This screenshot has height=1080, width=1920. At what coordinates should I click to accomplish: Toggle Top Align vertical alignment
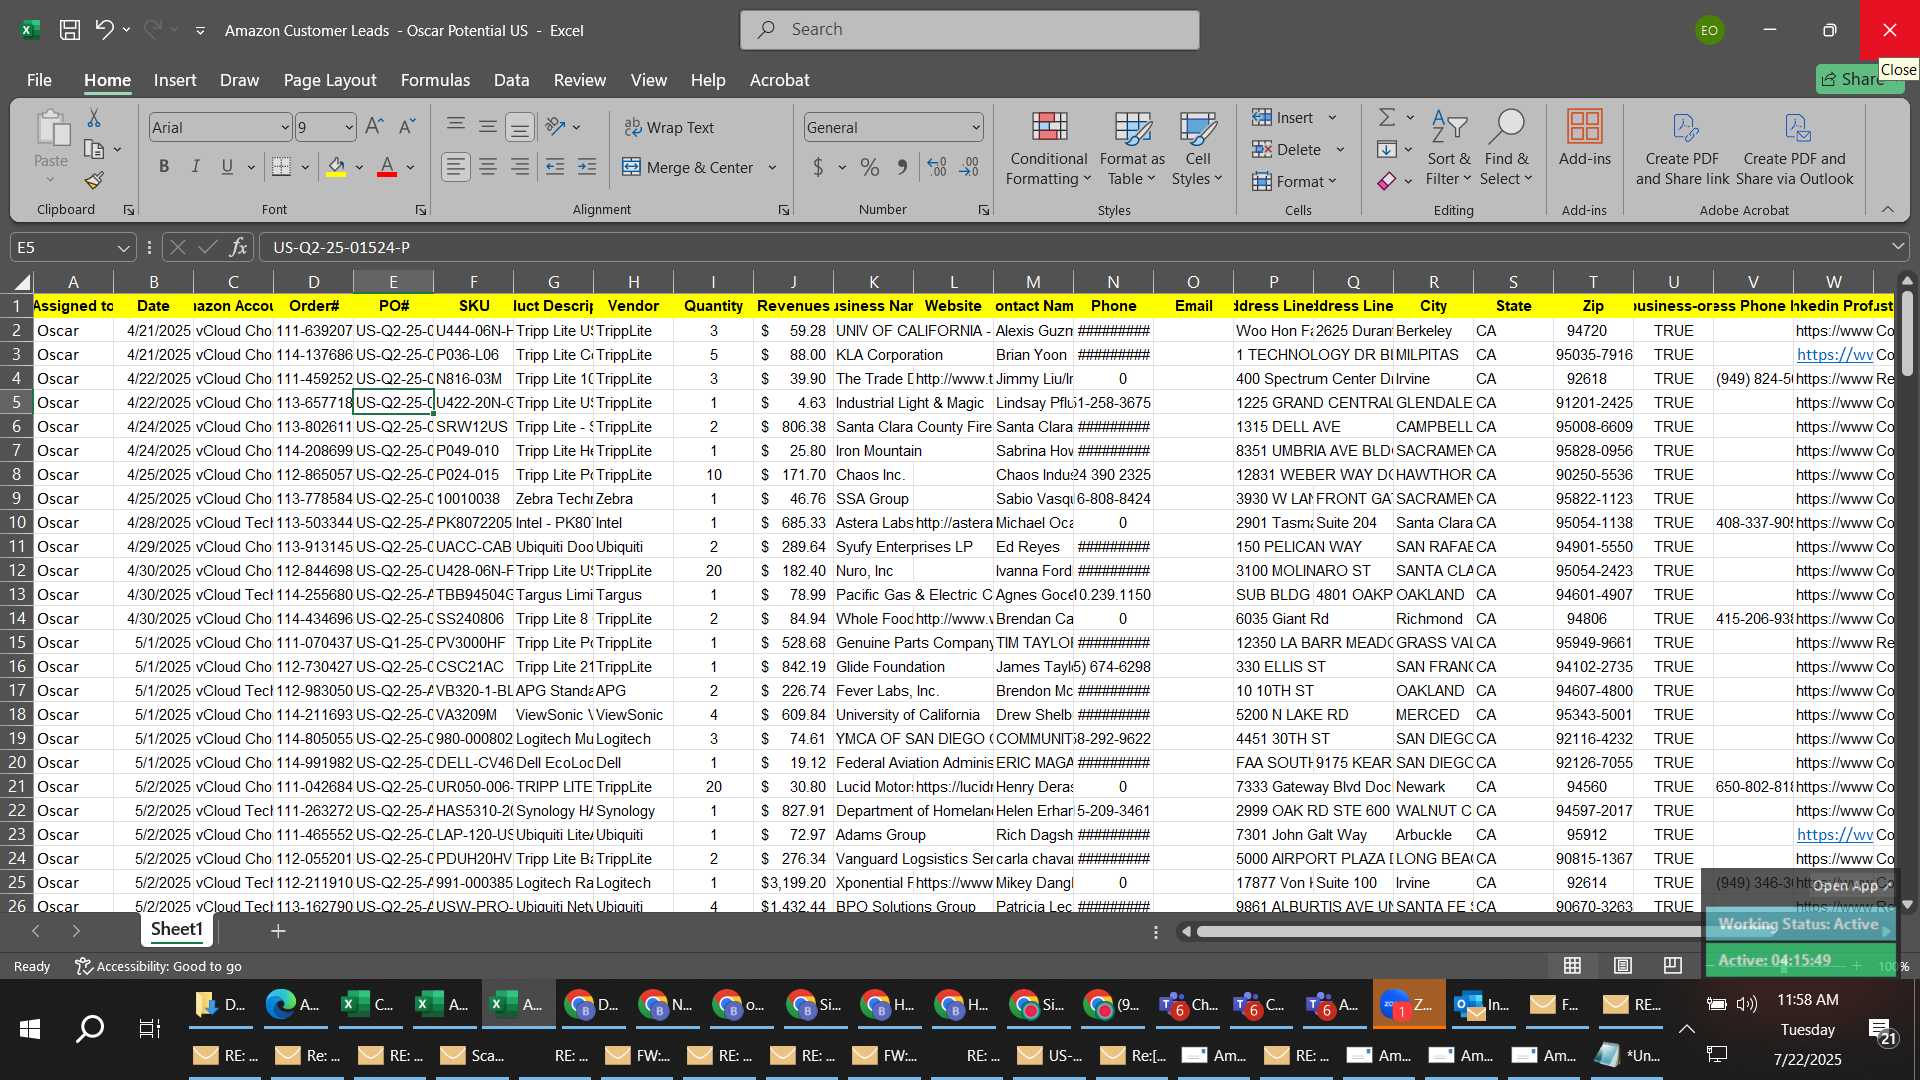(x=456, y=126)
